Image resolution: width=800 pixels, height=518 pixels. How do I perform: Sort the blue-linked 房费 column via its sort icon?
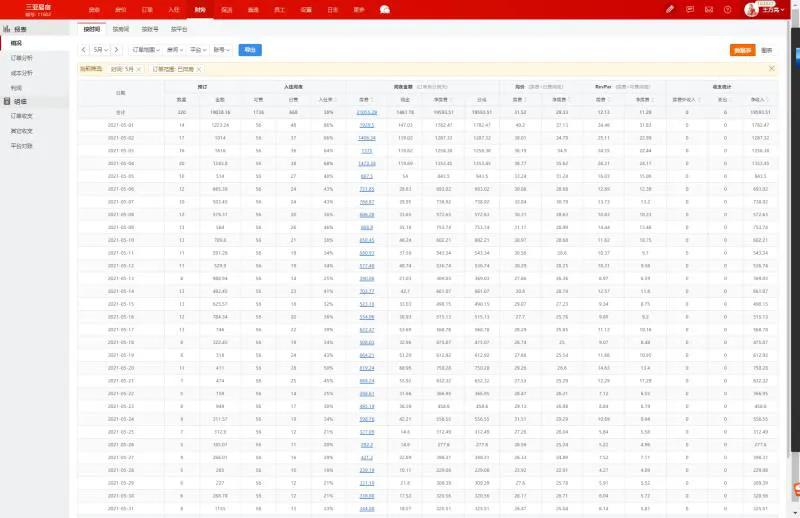(x=372, y=100)
